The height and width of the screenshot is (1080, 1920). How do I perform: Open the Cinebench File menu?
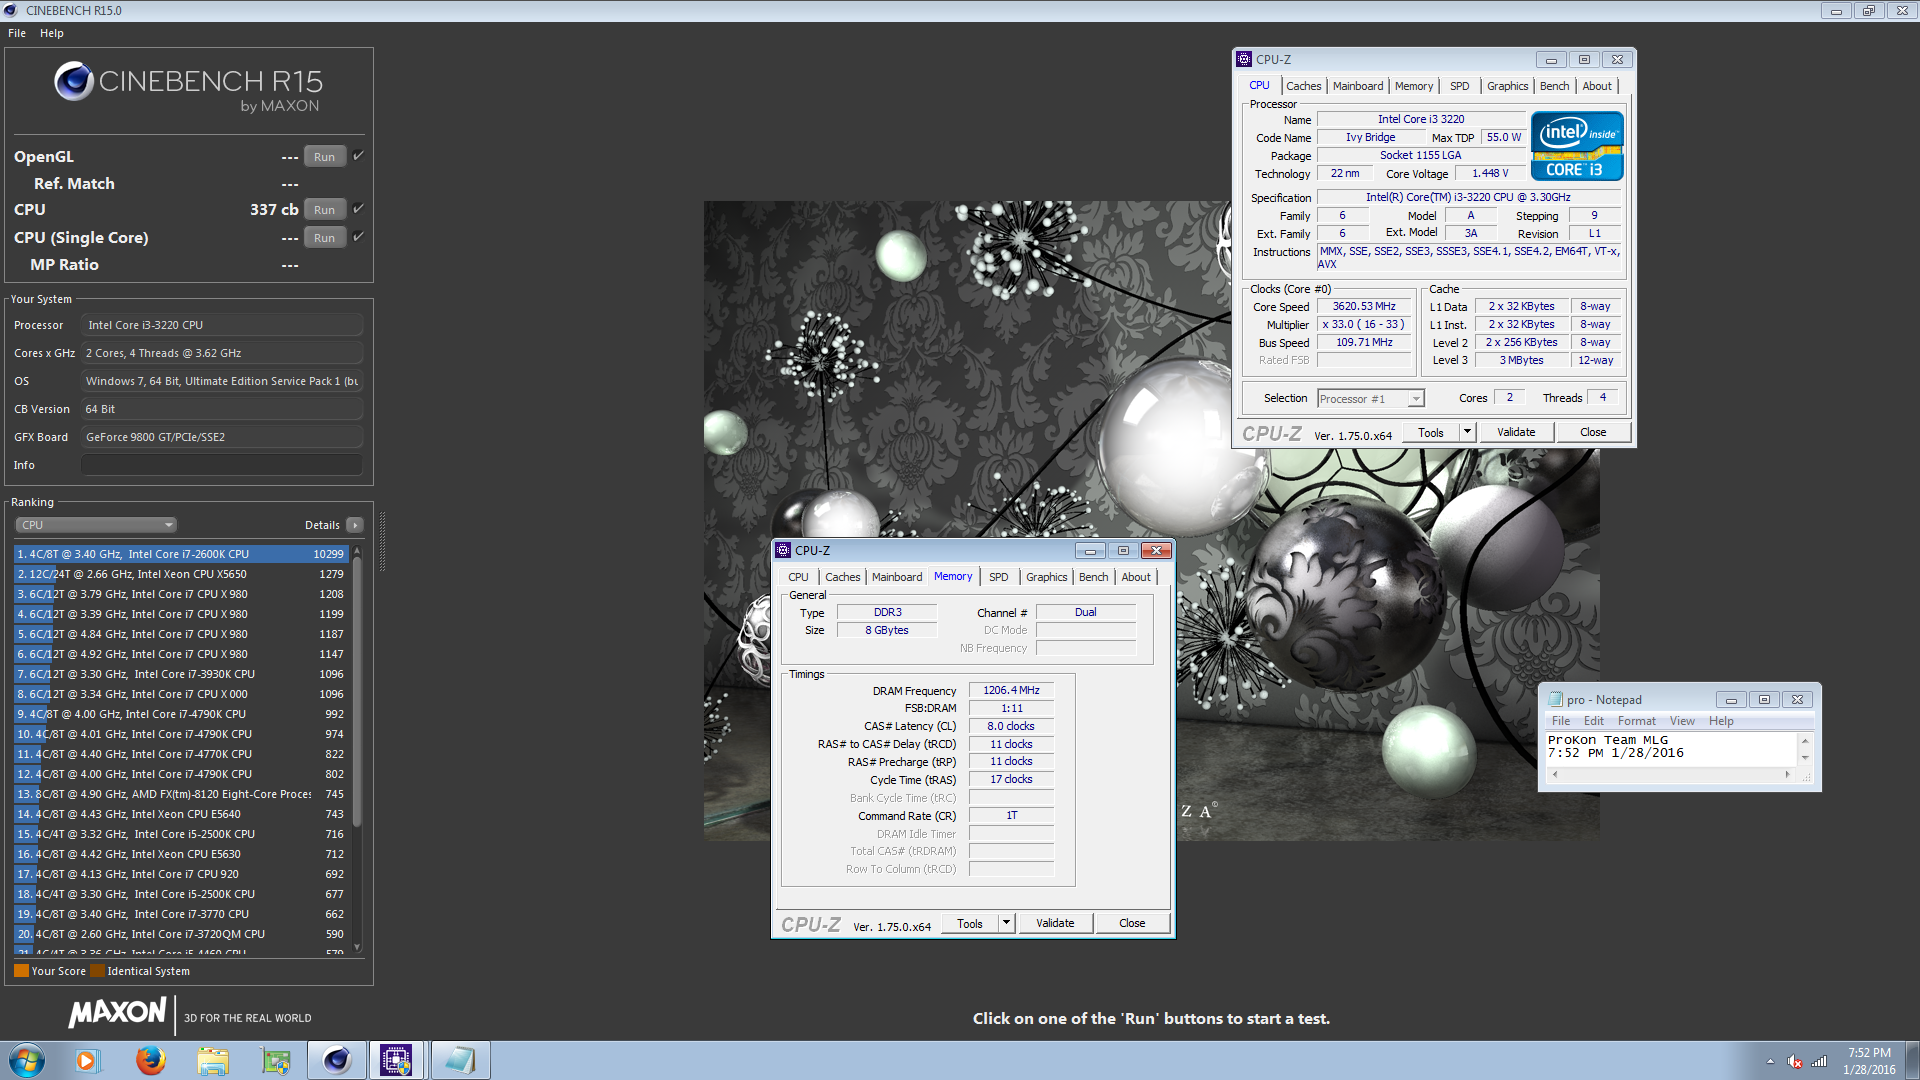click(x=17, y=33)
